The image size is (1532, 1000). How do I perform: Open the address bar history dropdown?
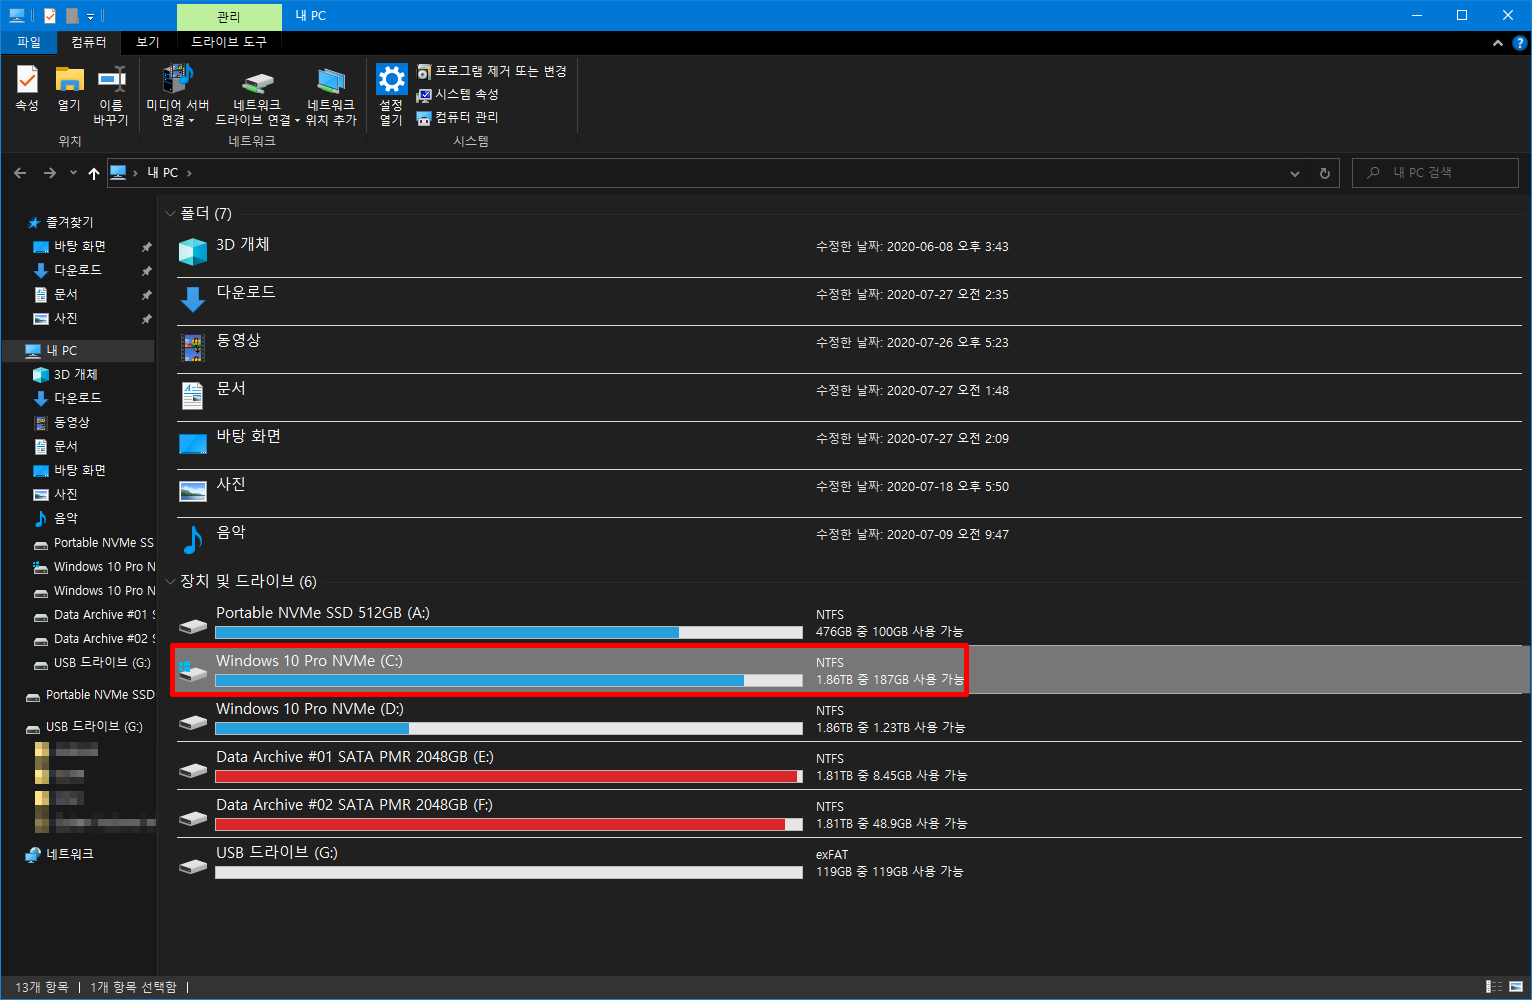click(1295, 173)
